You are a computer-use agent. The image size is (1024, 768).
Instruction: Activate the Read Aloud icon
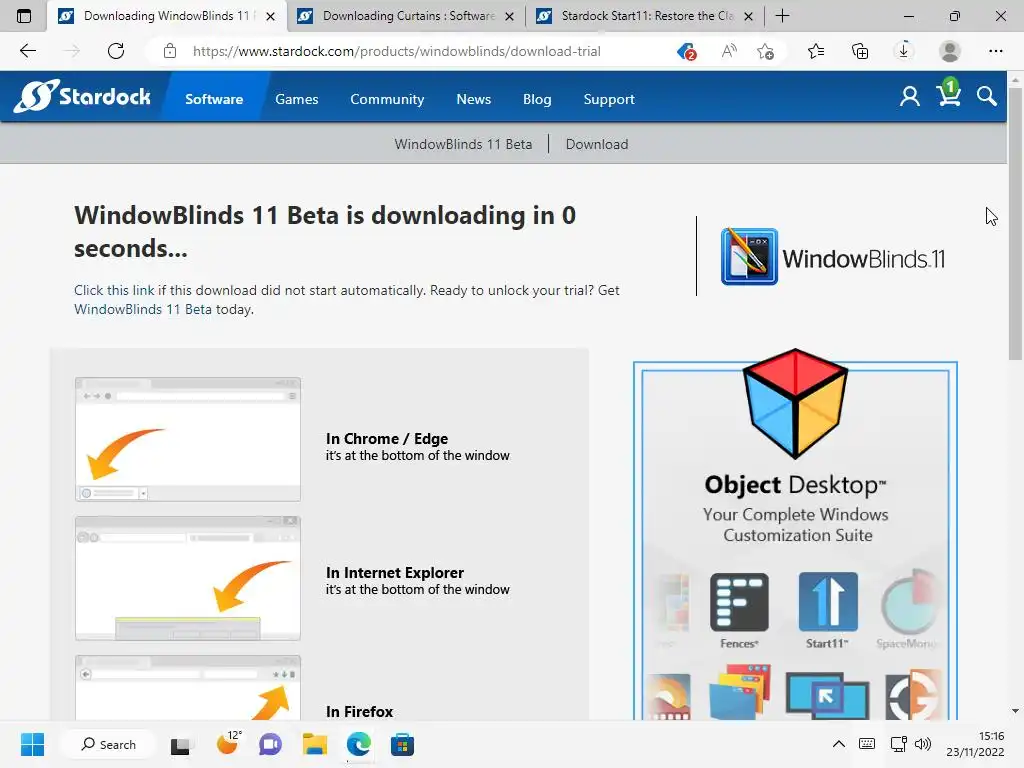pyautogui.click(x=729, y=51)
